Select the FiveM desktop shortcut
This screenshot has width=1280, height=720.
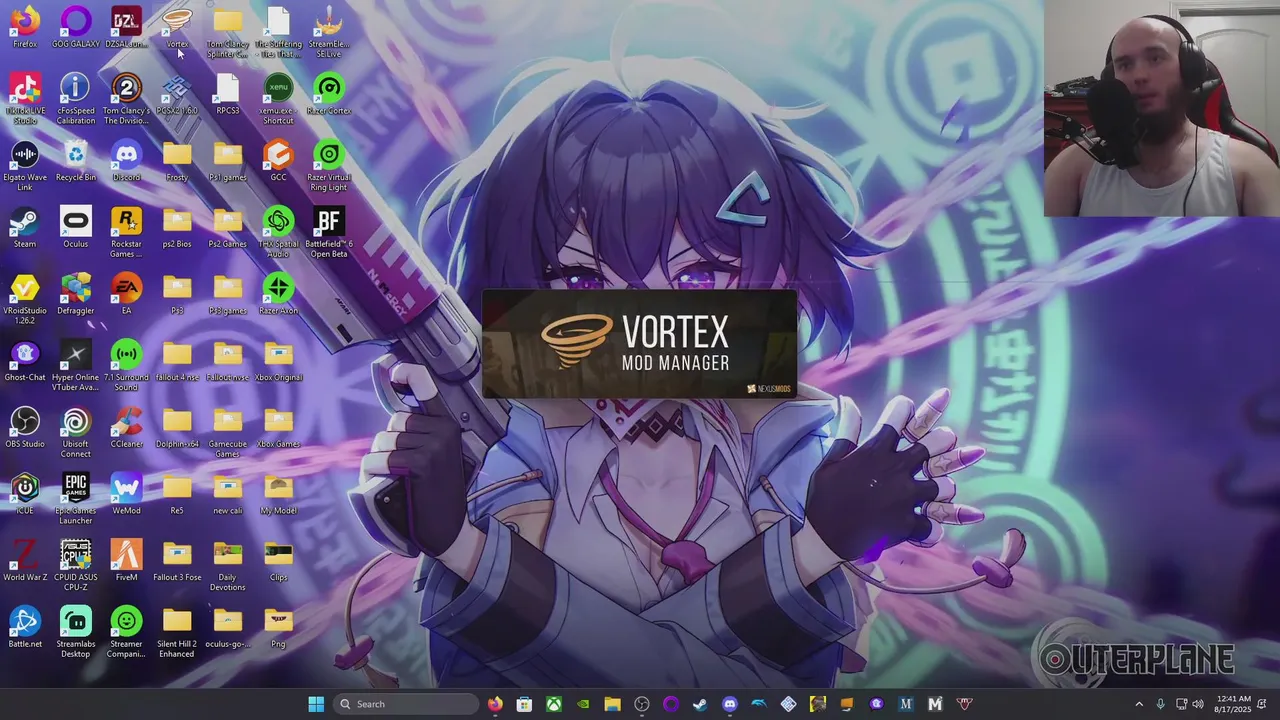click(126, 560)
